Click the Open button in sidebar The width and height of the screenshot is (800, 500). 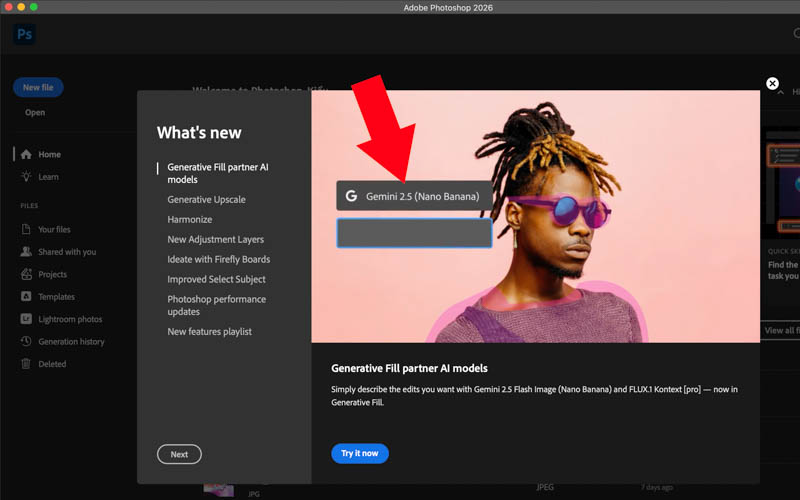click(35, 112)
